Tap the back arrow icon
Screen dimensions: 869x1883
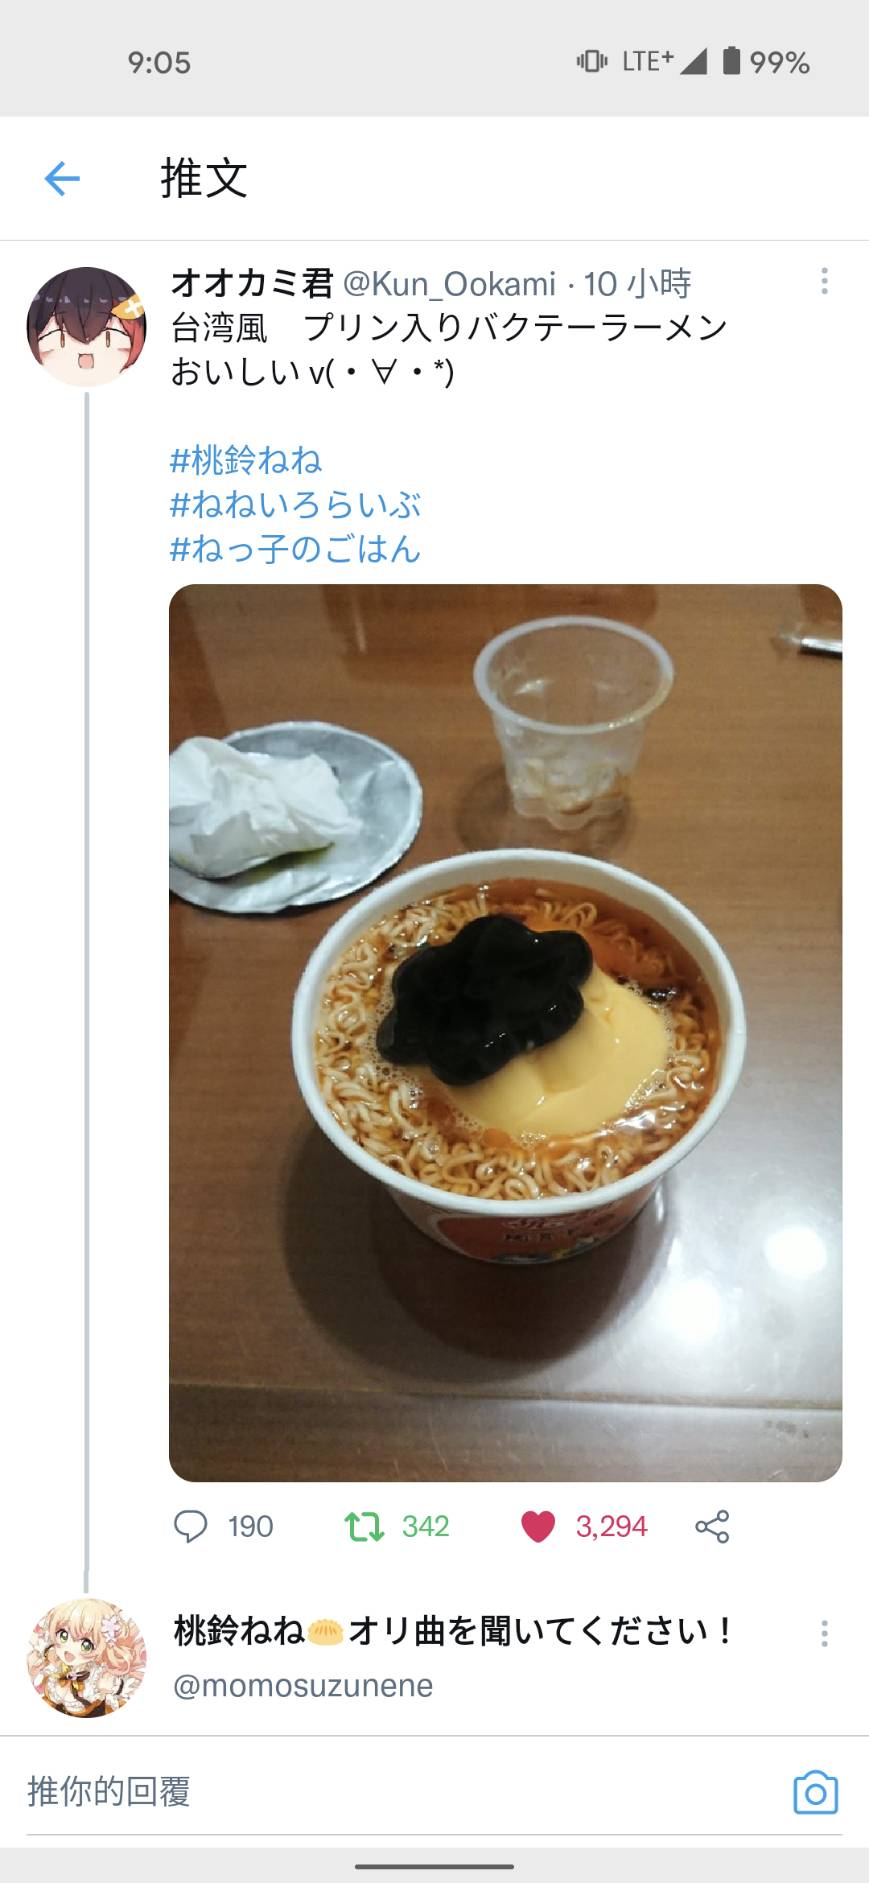pyautogui.click(x=62, y=179)
